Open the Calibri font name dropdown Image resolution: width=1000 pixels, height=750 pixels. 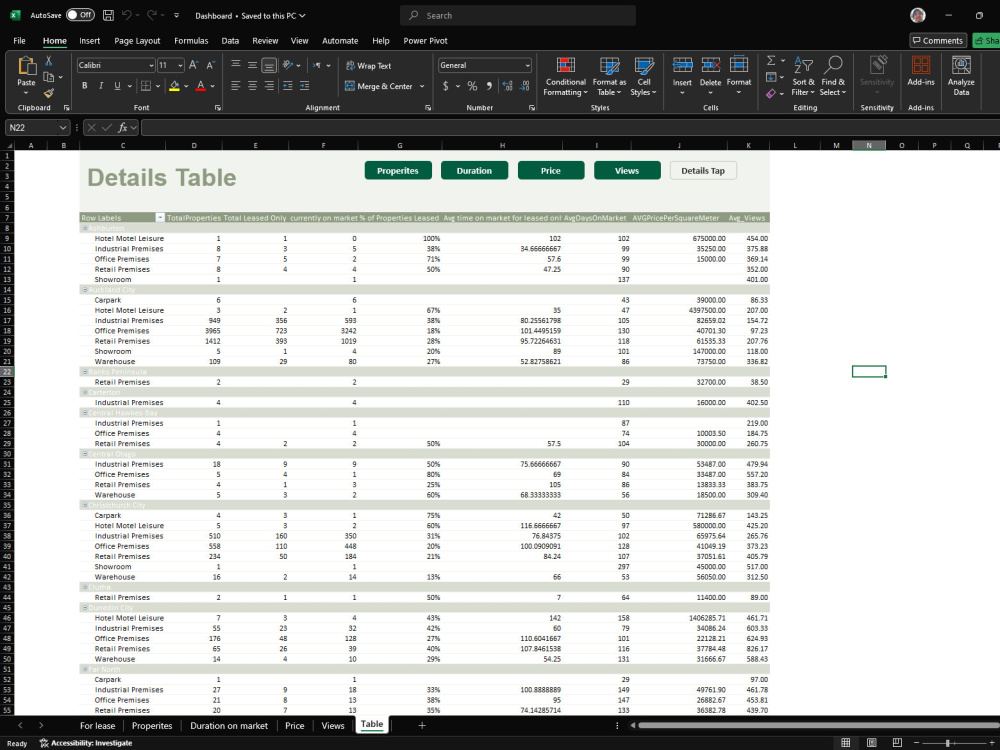click(x=151, y=65)
